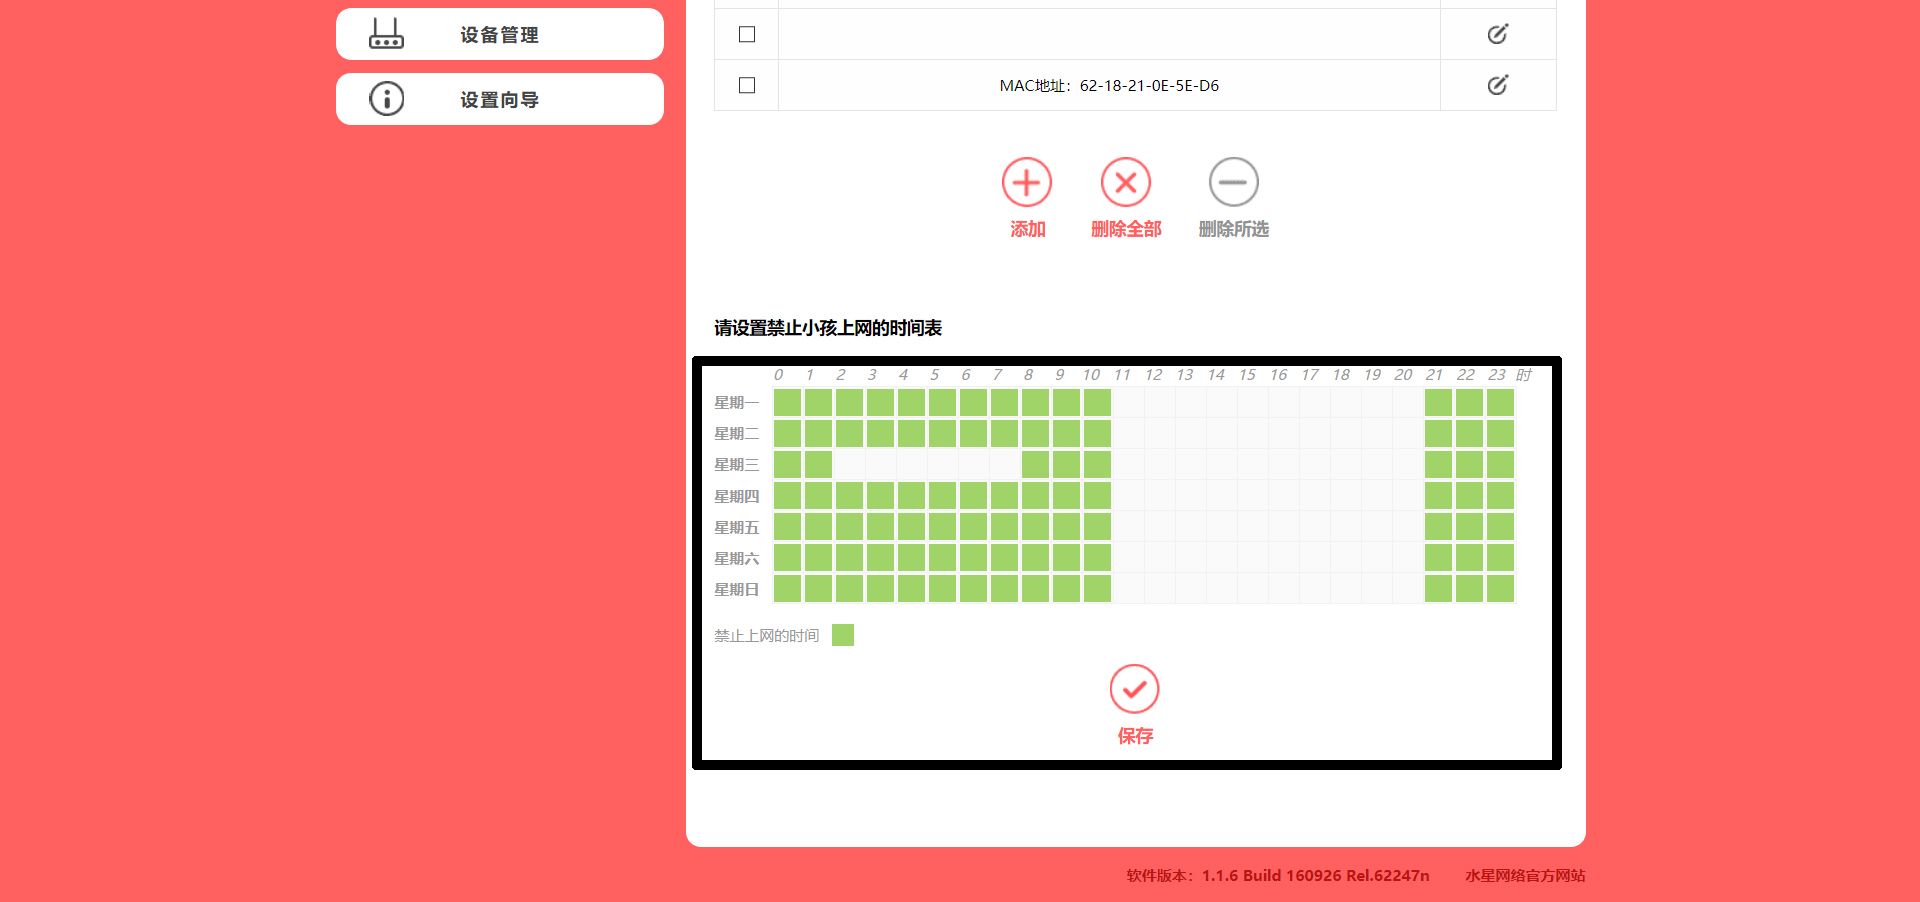This screenshot has height=902, width=1920.
Task: Toggle 星期五 hour 15 empty time cell
Action: (x=1252, y=527)
